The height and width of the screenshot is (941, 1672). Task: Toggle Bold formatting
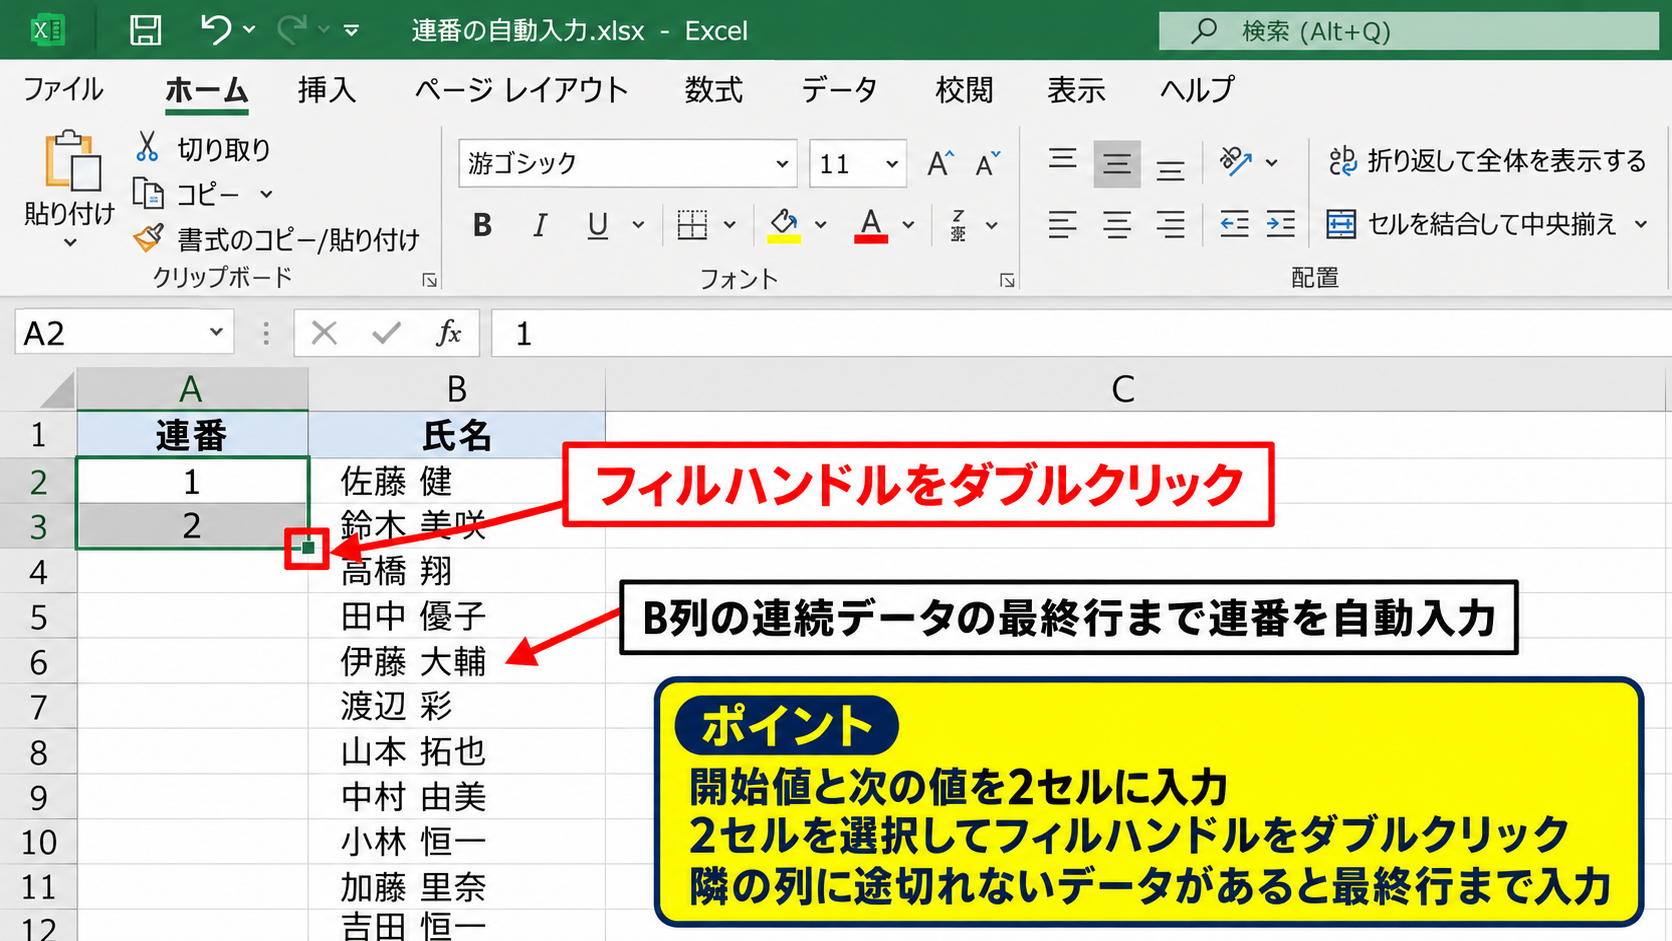[482, 225]
